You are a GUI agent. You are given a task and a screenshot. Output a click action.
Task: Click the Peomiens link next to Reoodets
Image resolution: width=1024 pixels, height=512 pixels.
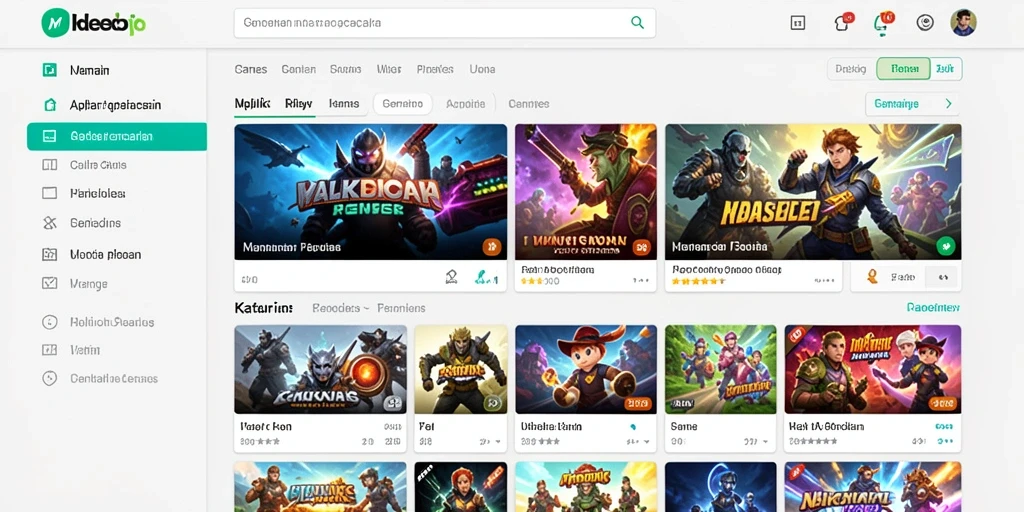click(401, 308)
